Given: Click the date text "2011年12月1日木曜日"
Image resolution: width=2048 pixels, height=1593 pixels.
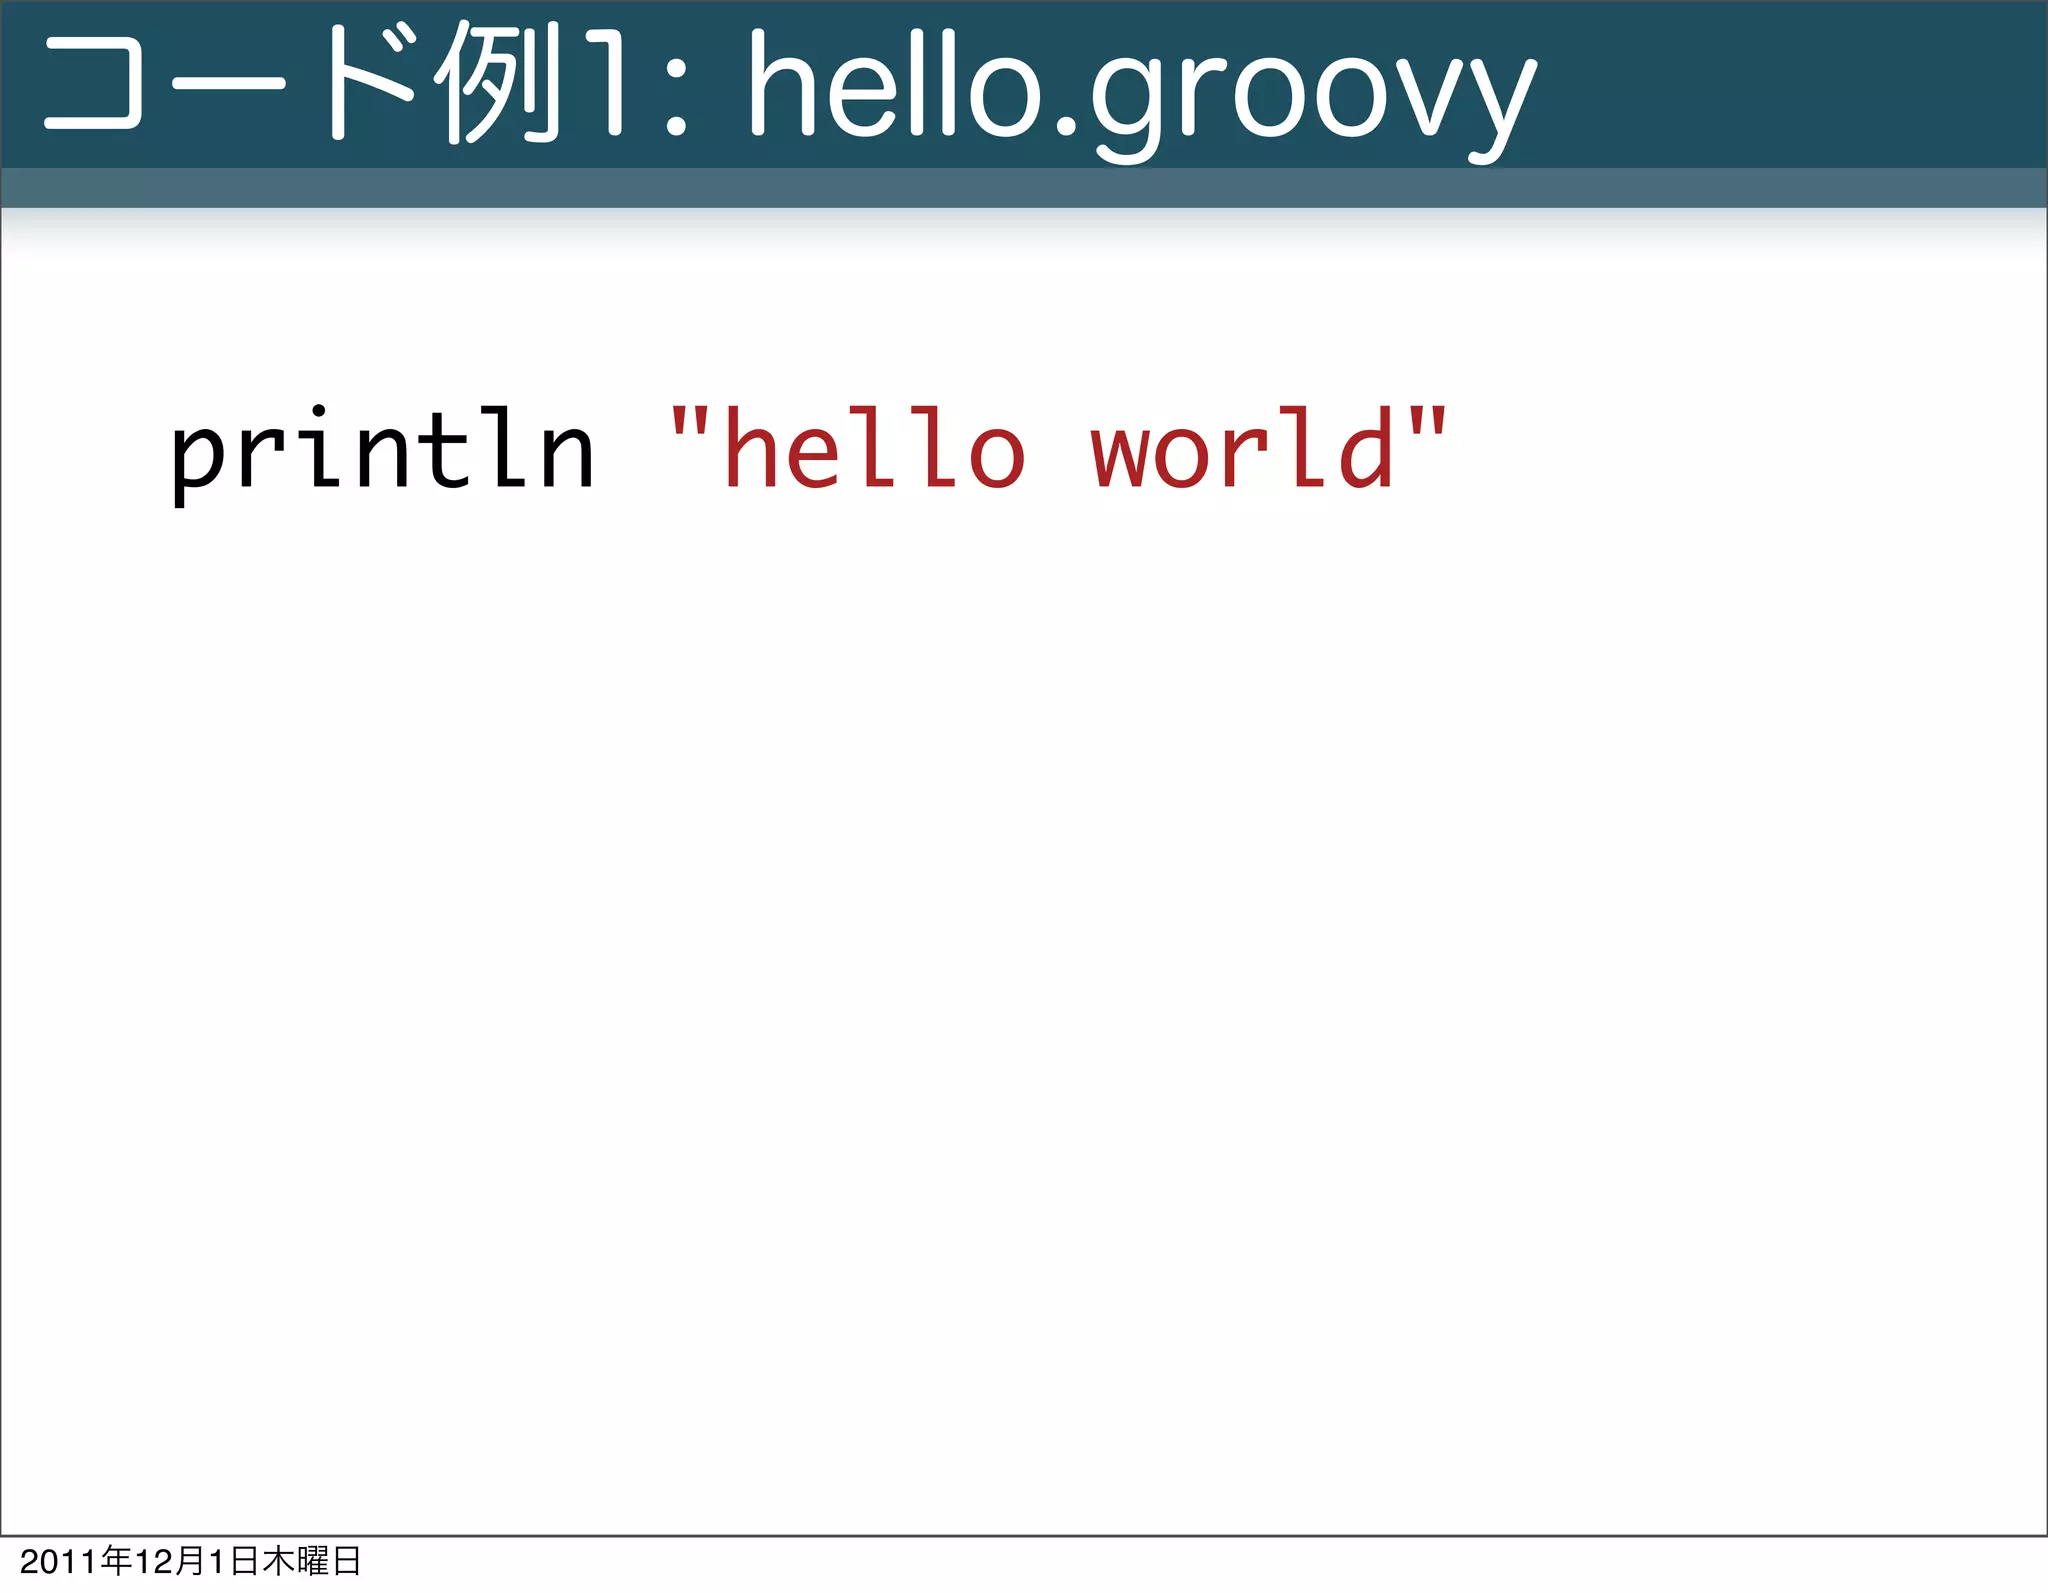Looking at the screenshot, I should click(190, 1561).
